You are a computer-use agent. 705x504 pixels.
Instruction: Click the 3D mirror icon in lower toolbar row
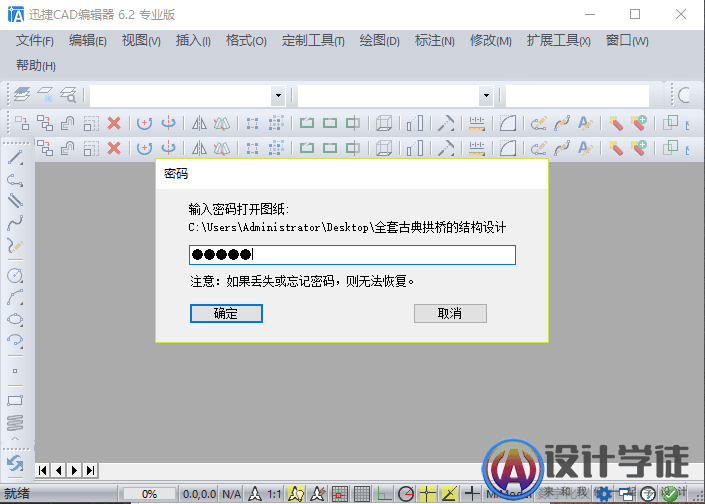coord(222,148)
